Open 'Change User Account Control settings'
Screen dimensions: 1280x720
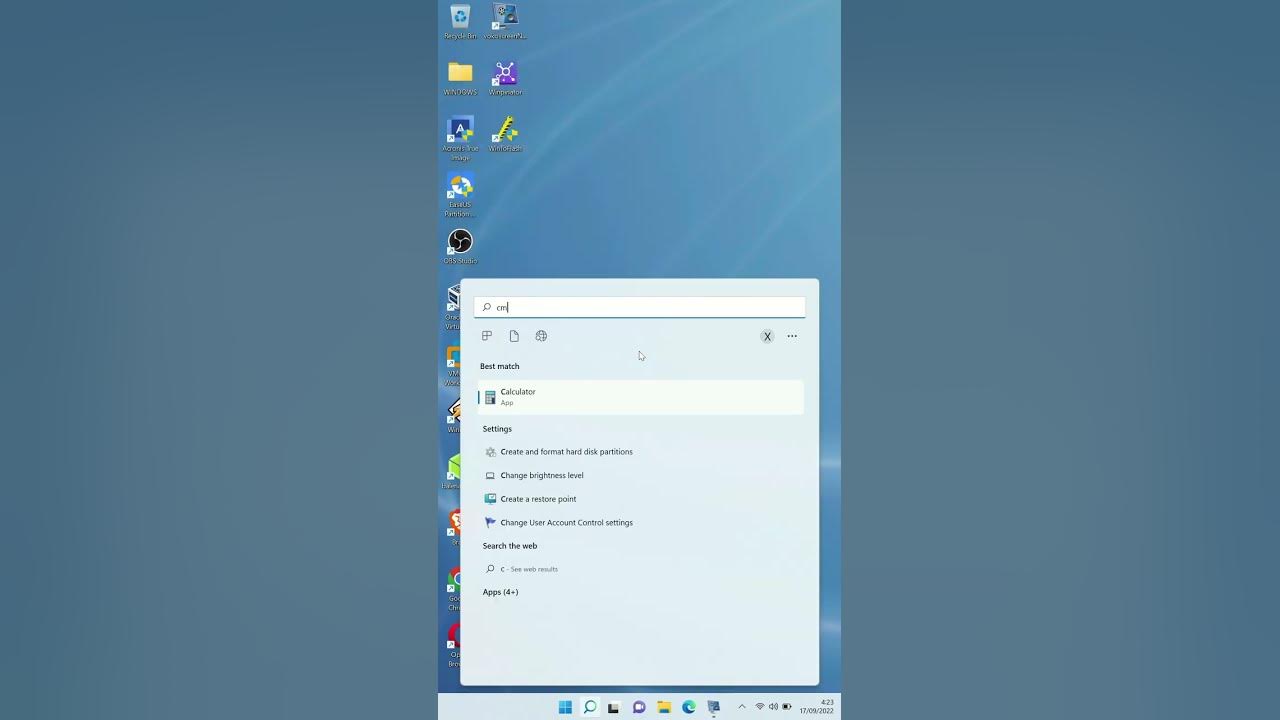566,522
